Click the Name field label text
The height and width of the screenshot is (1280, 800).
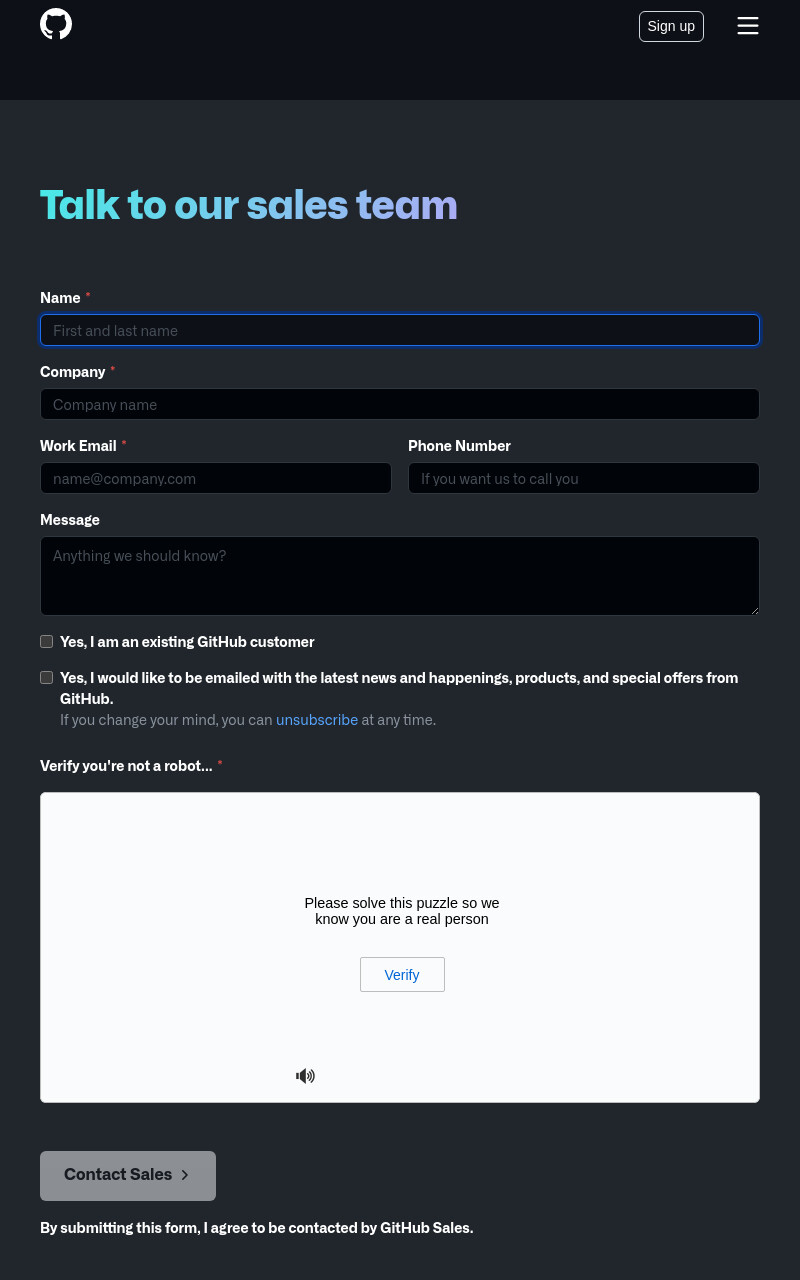(x=60, y=298)
